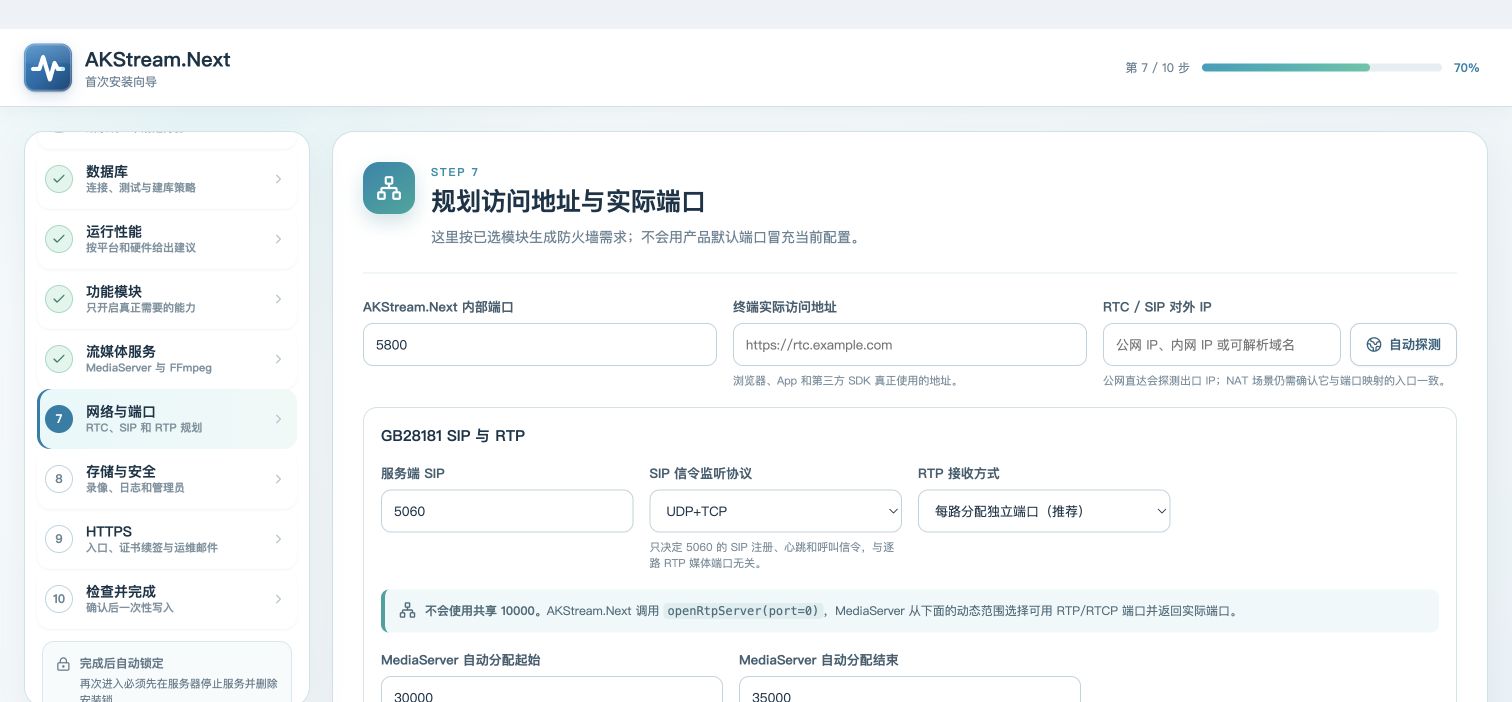Click the AKStream.Next pulse logo icon
Viewport: 1512px width, 702px height.
point(48,67)
